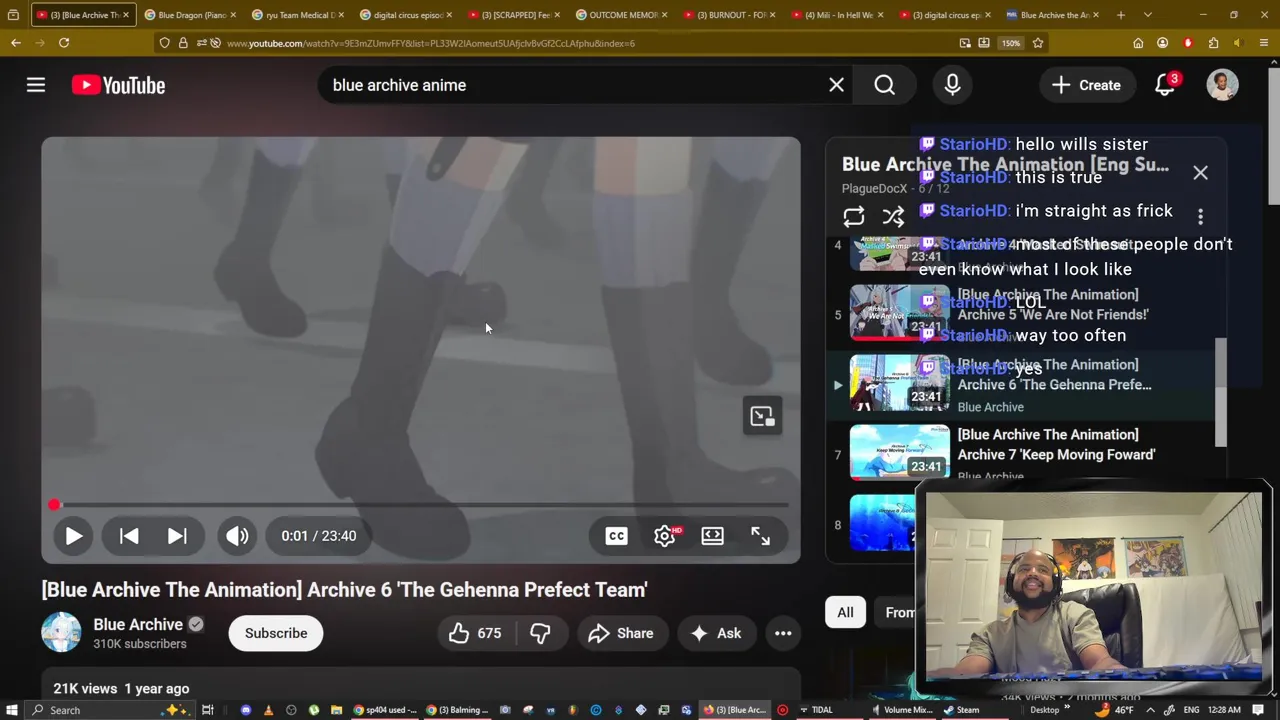The width and height of the screenshot is (1280, 720).
Task: Seek on the red video progress bar
Action: [420, 505]
